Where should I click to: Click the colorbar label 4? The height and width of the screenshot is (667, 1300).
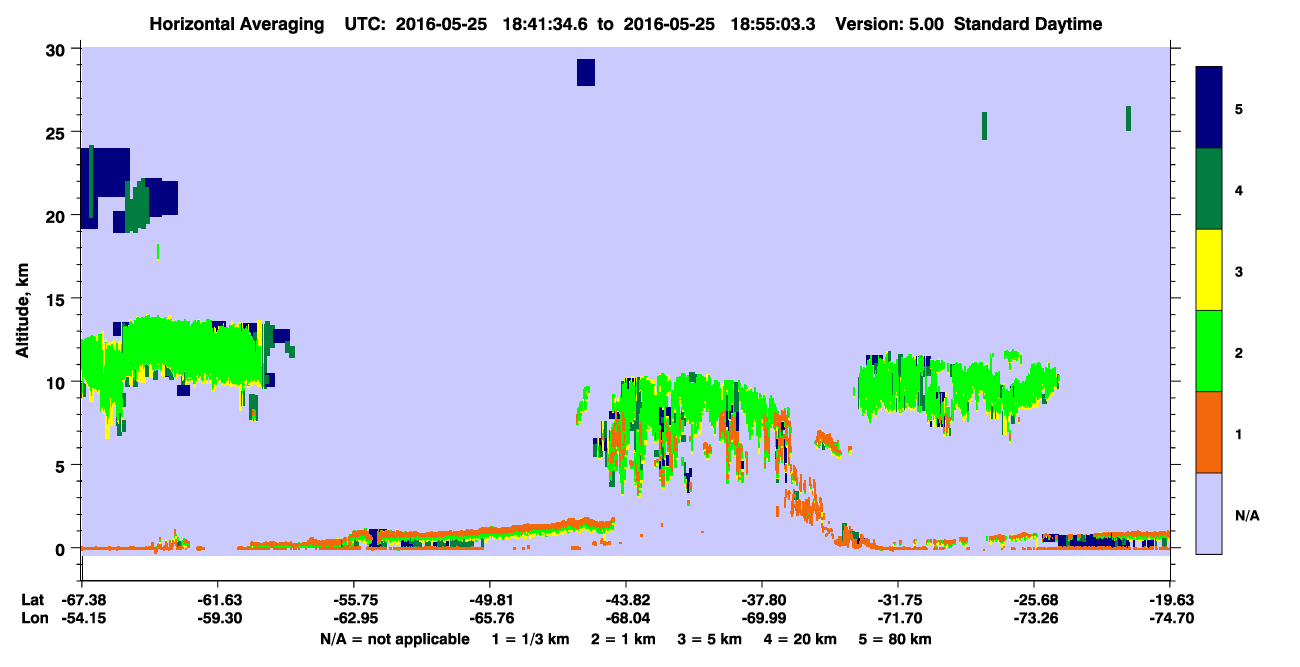1238,189
